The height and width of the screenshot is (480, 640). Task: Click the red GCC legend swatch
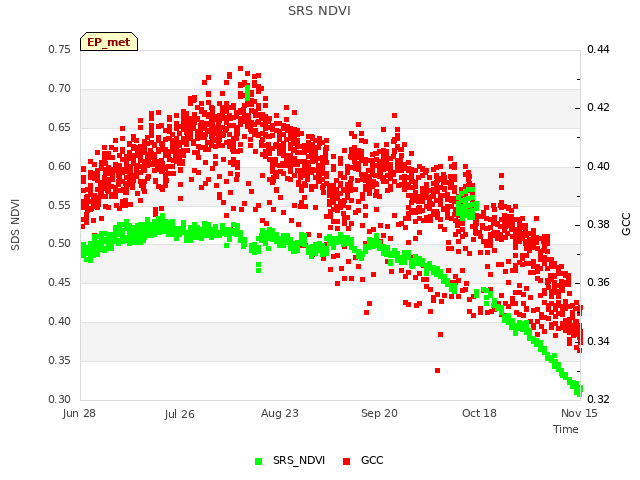pos(347,461)
